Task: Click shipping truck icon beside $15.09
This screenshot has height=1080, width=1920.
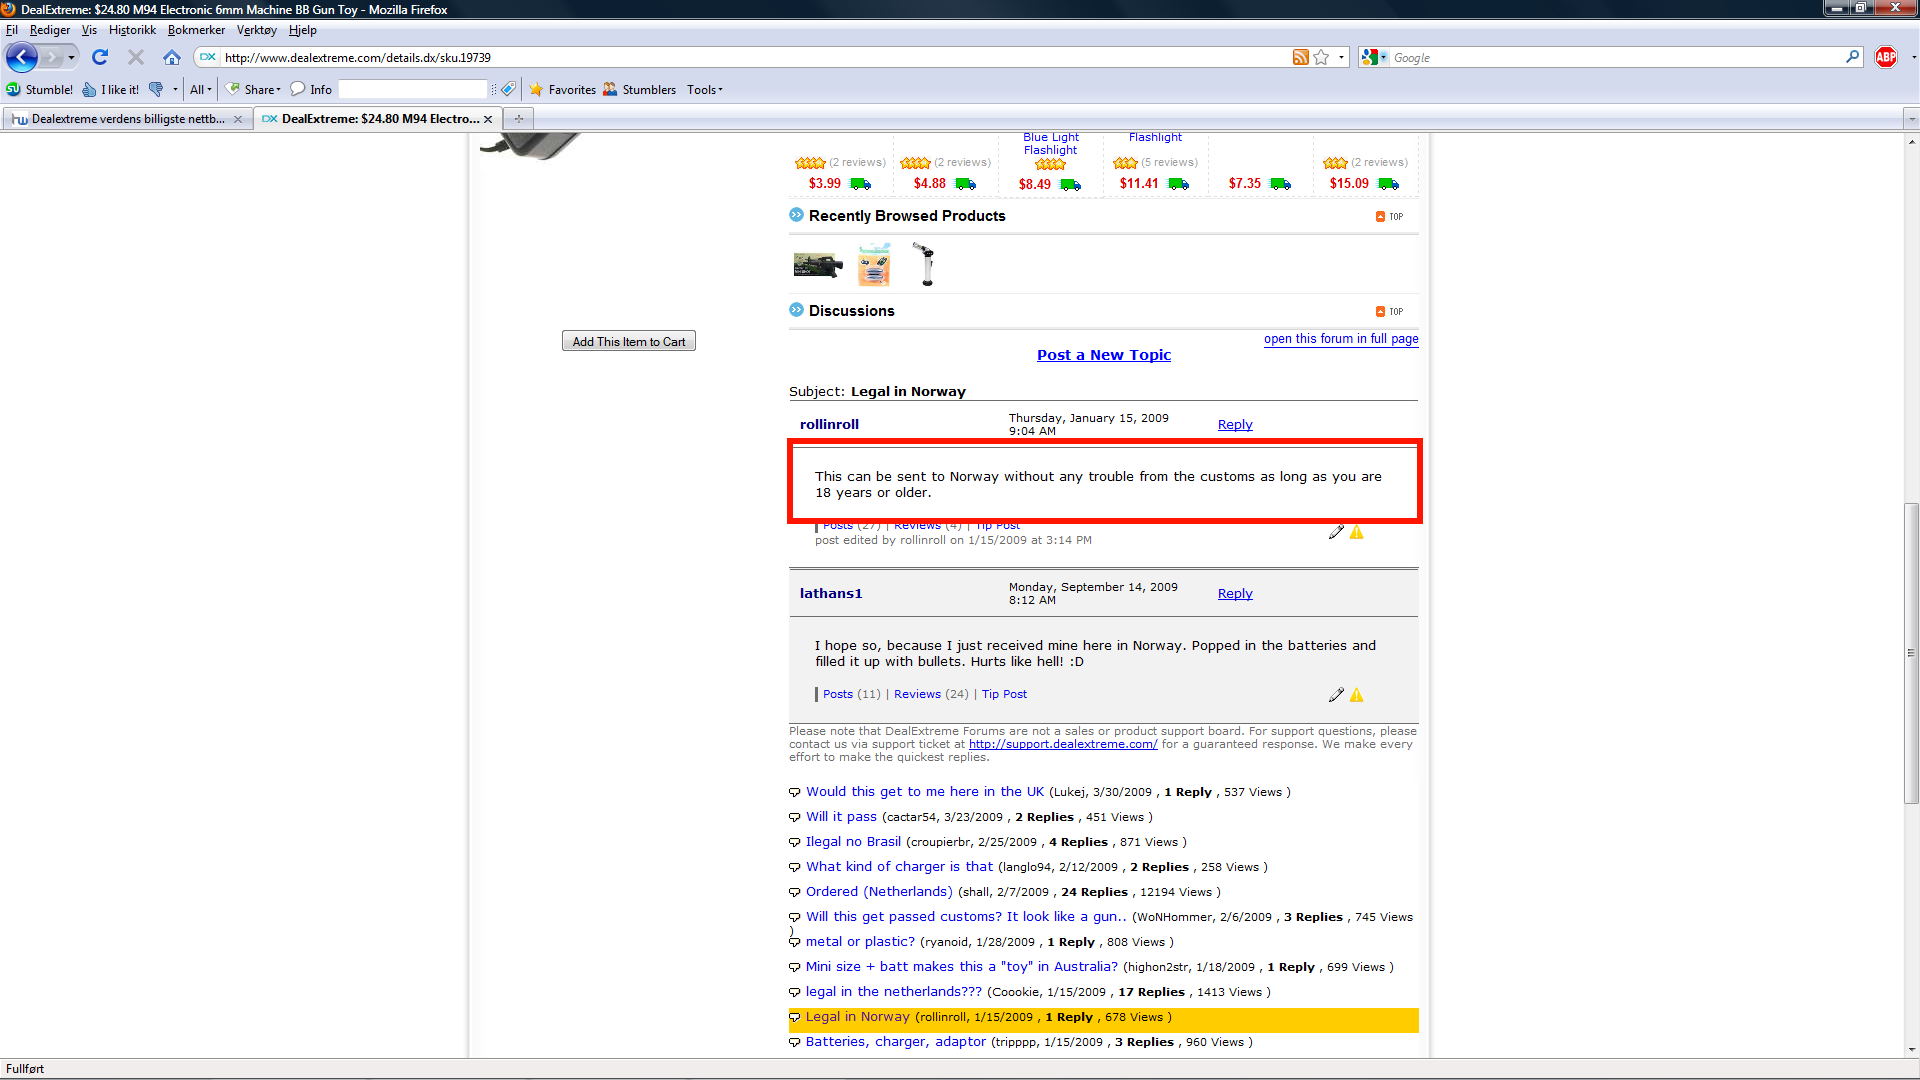Action: [x=1388, y=184]
